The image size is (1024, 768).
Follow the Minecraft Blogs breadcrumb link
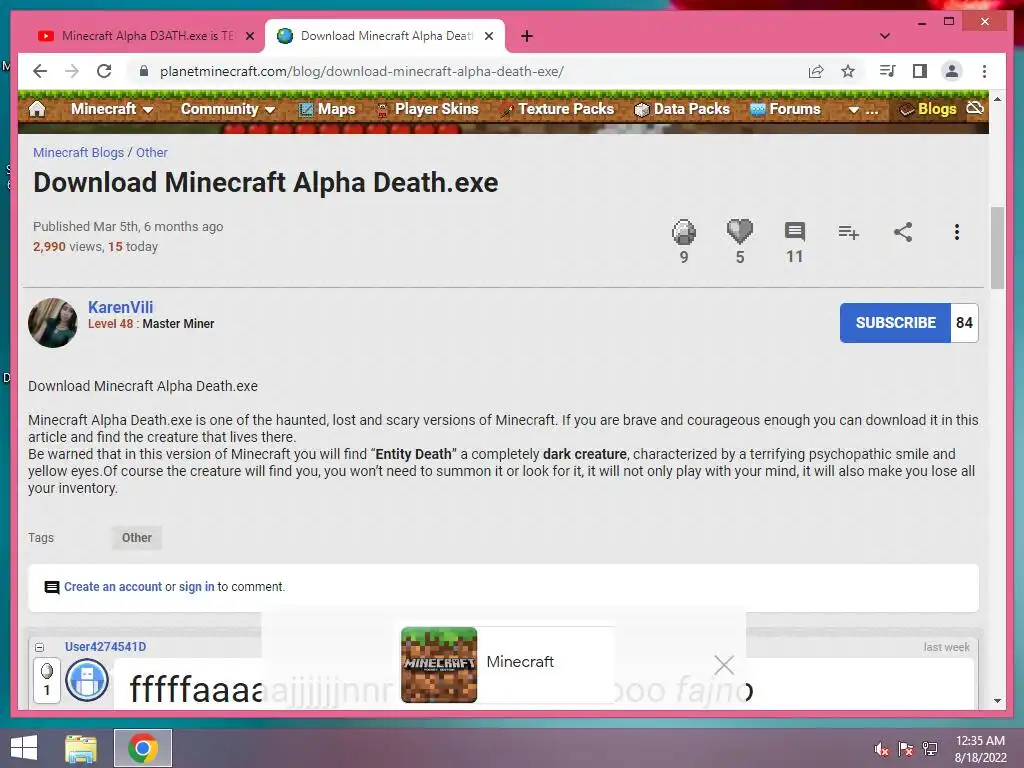click(78, 152)
